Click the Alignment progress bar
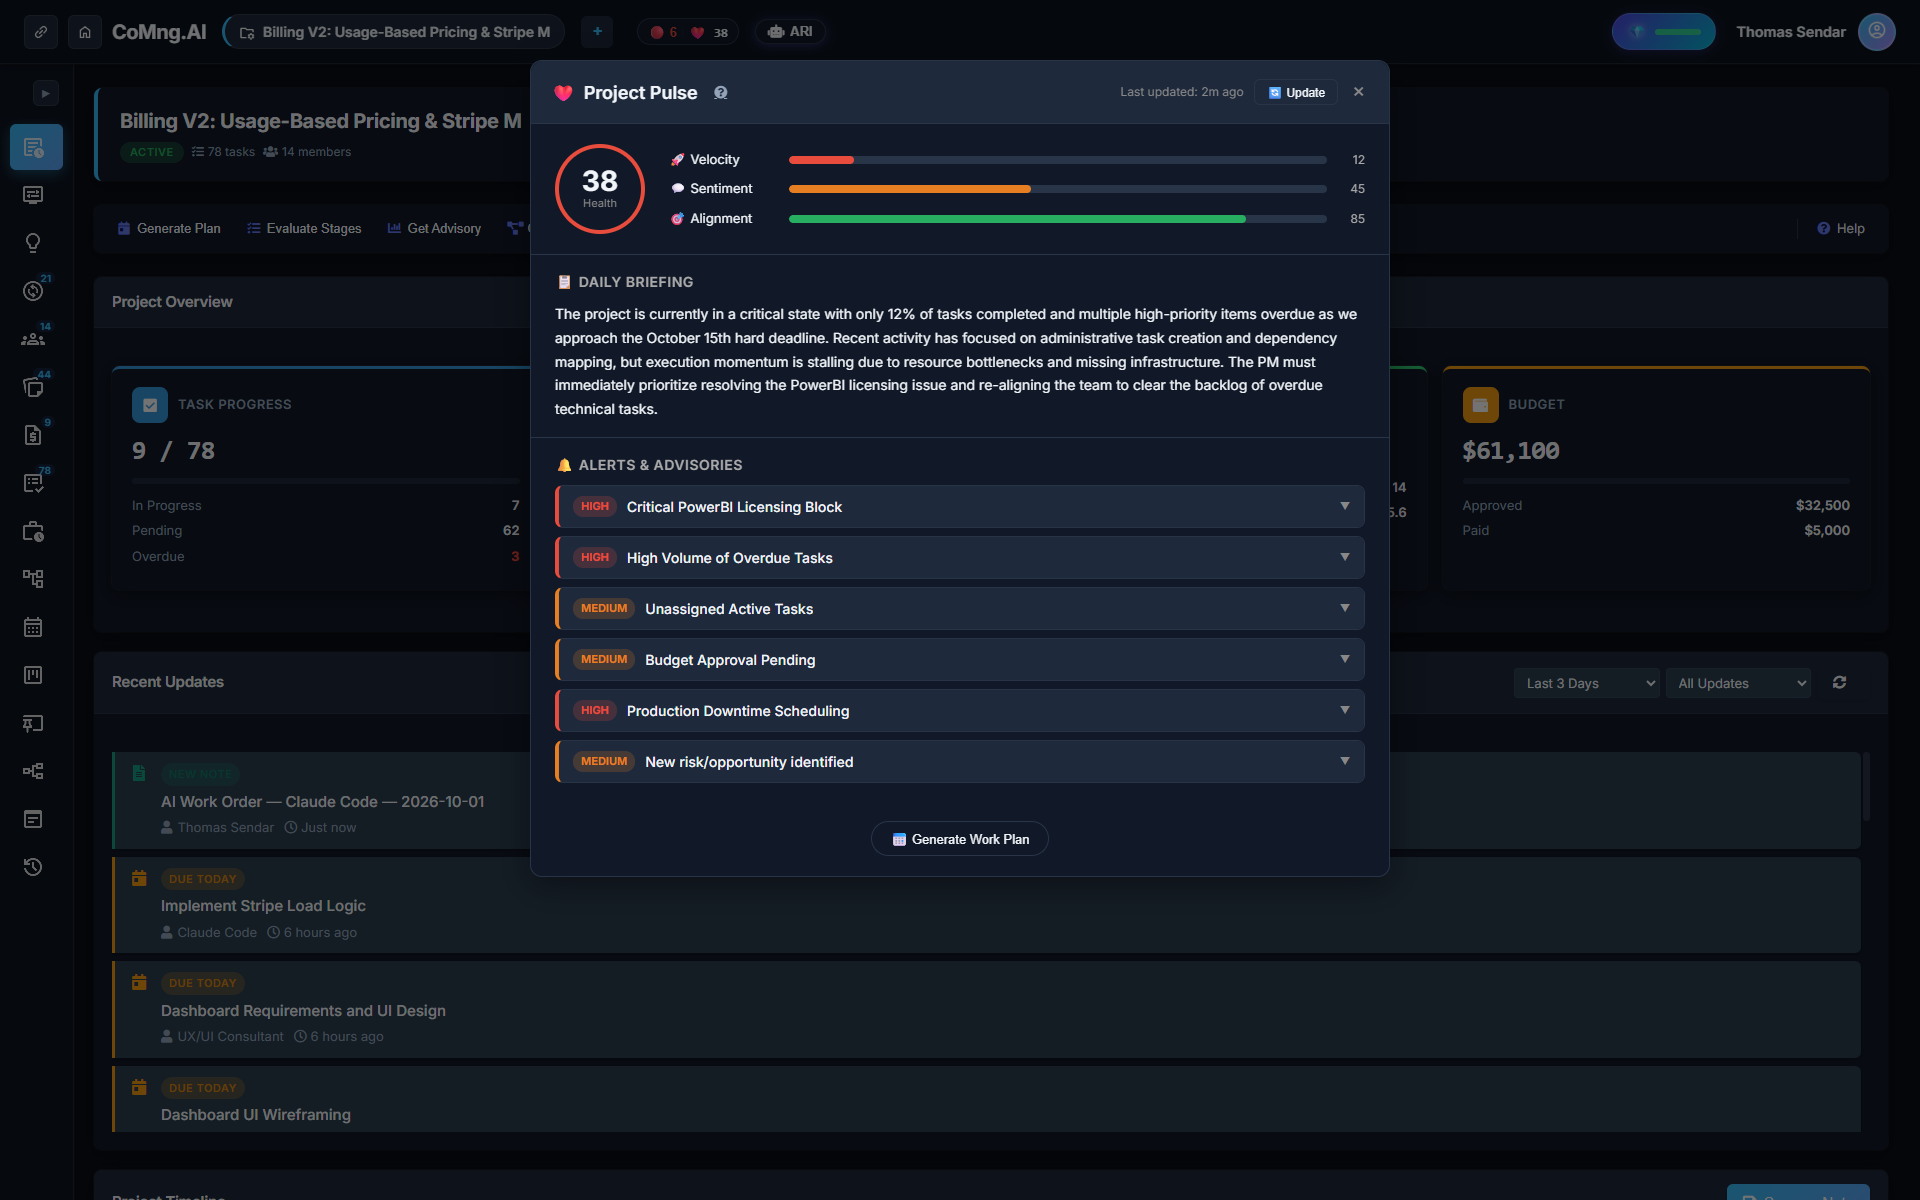Image resolution: width=1920 pixels, height=1200 pixels. (x=1057, y=219)
